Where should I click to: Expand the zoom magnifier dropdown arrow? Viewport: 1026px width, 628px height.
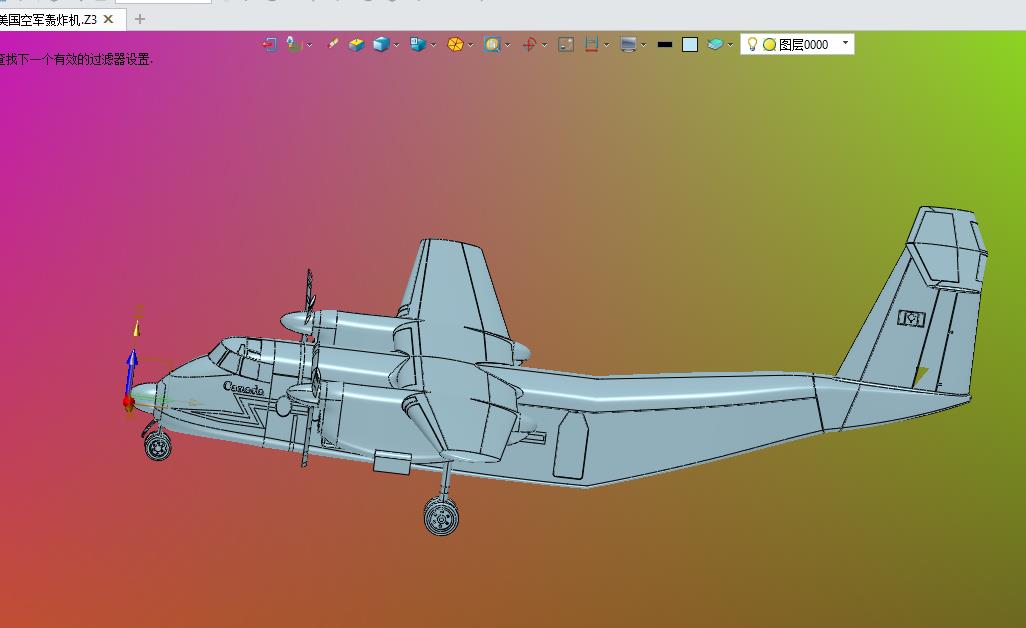tap(508, 45)
